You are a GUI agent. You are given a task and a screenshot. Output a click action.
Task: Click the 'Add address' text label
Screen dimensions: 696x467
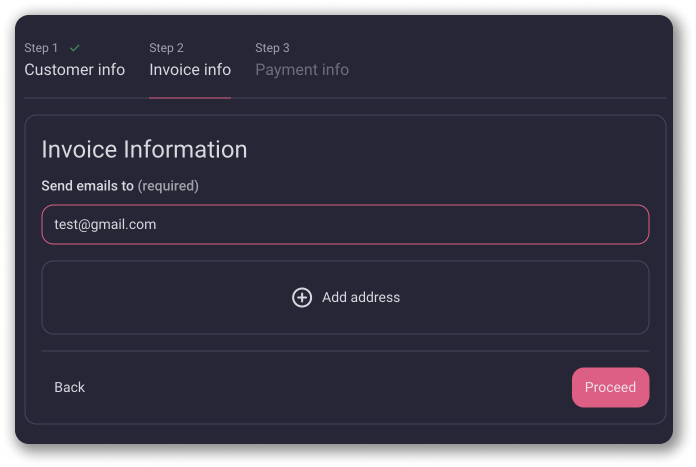pyautogui.click(x=361, y=297)
